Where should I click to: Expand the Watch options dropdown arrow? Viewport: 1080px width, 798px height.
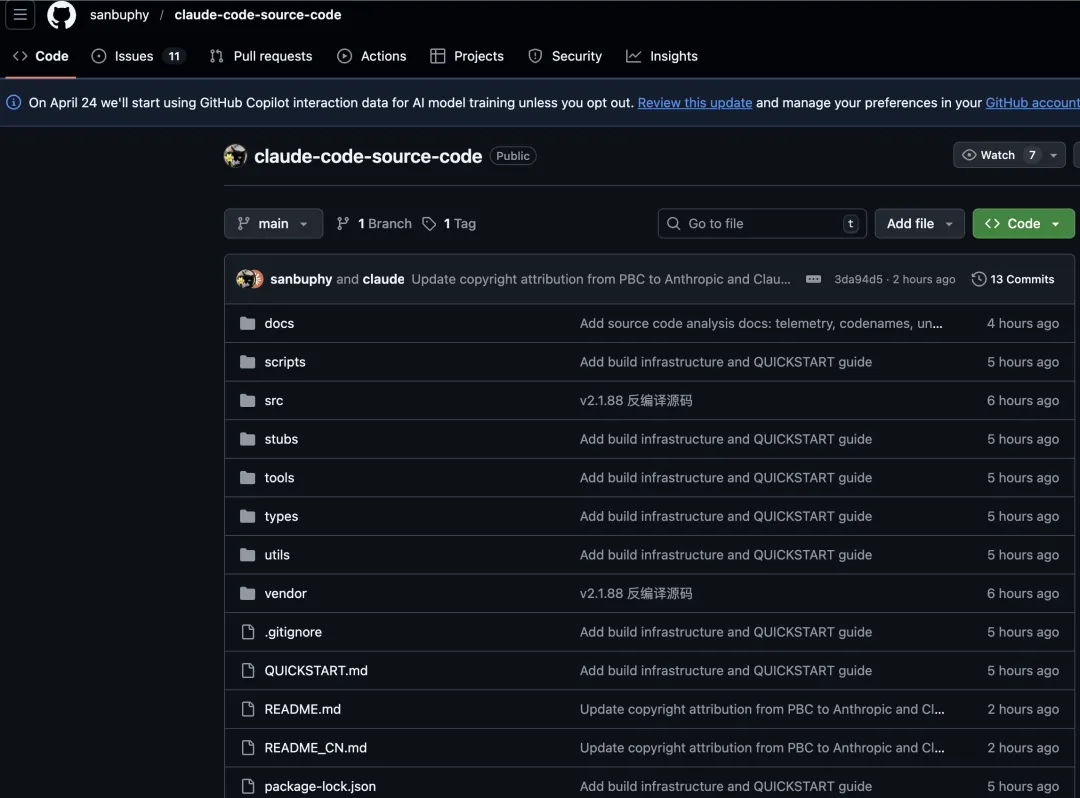click(x=1053, y=156)
